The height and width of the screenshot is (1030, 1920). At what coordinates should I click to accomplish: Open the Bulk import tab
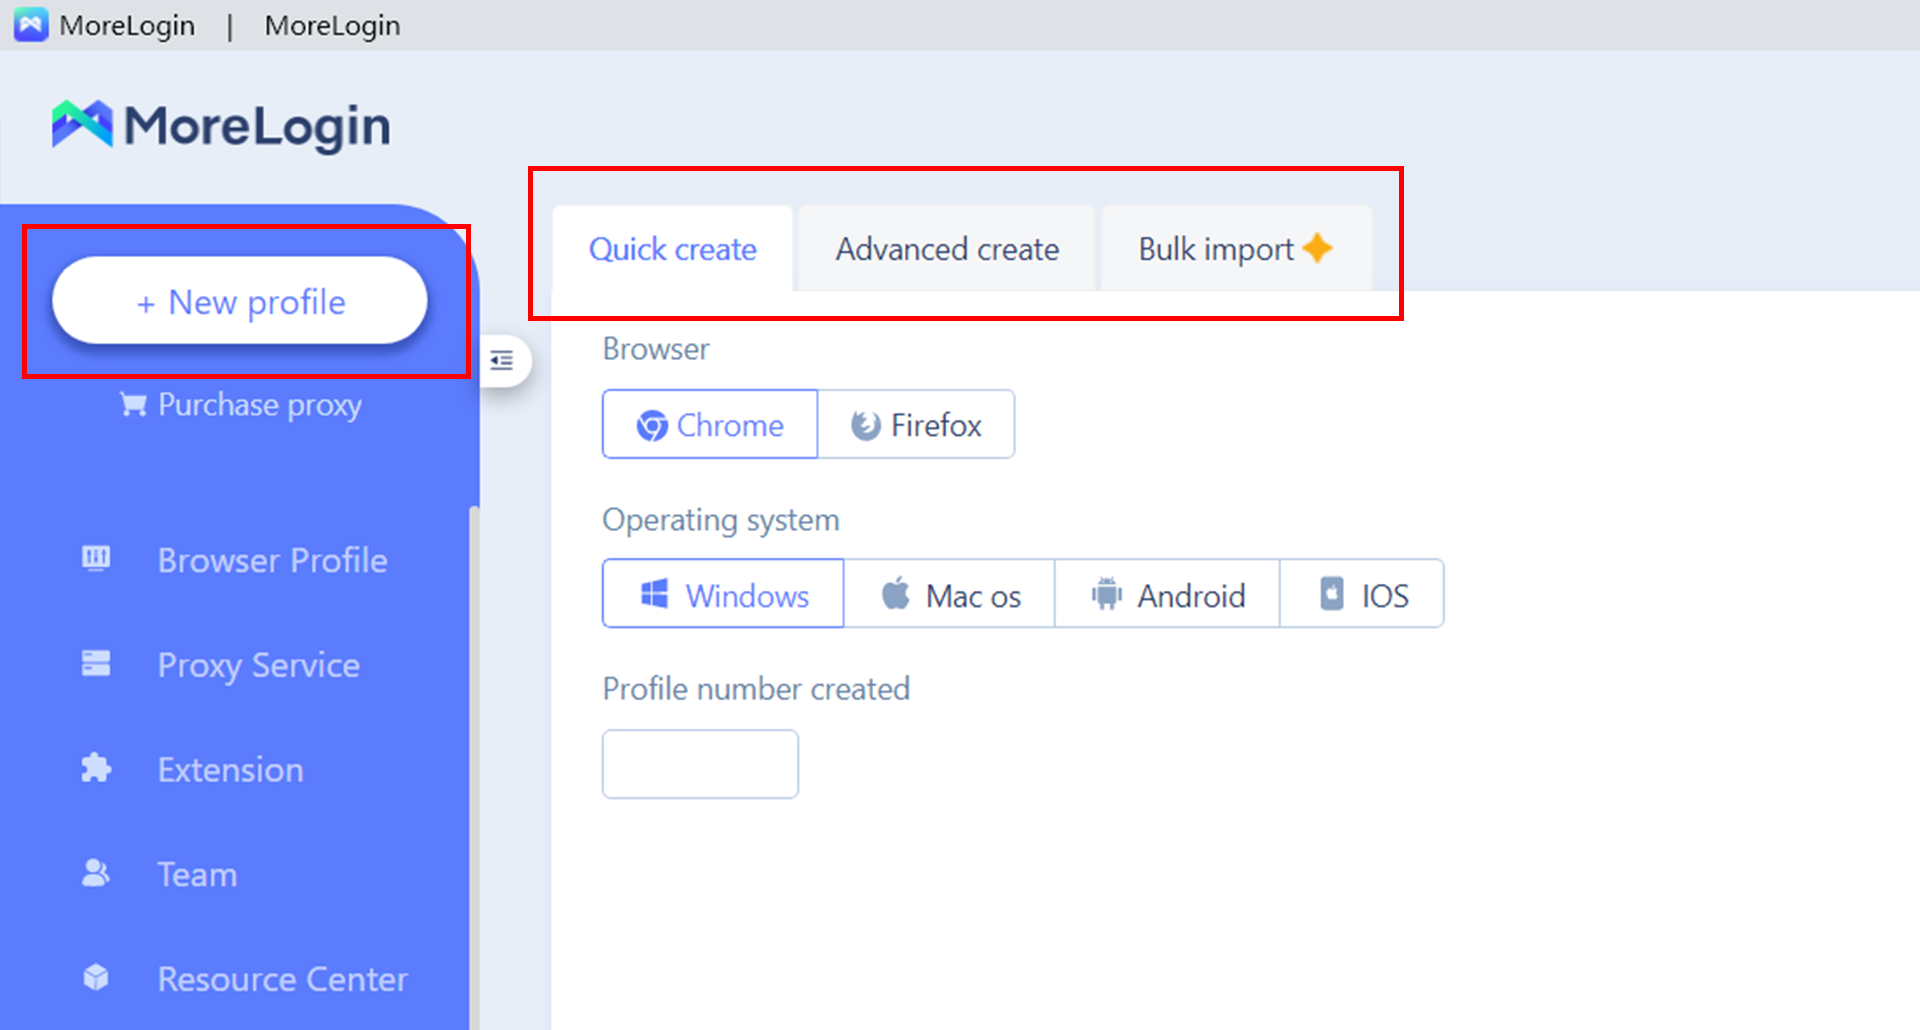[x=1214, y=249]
